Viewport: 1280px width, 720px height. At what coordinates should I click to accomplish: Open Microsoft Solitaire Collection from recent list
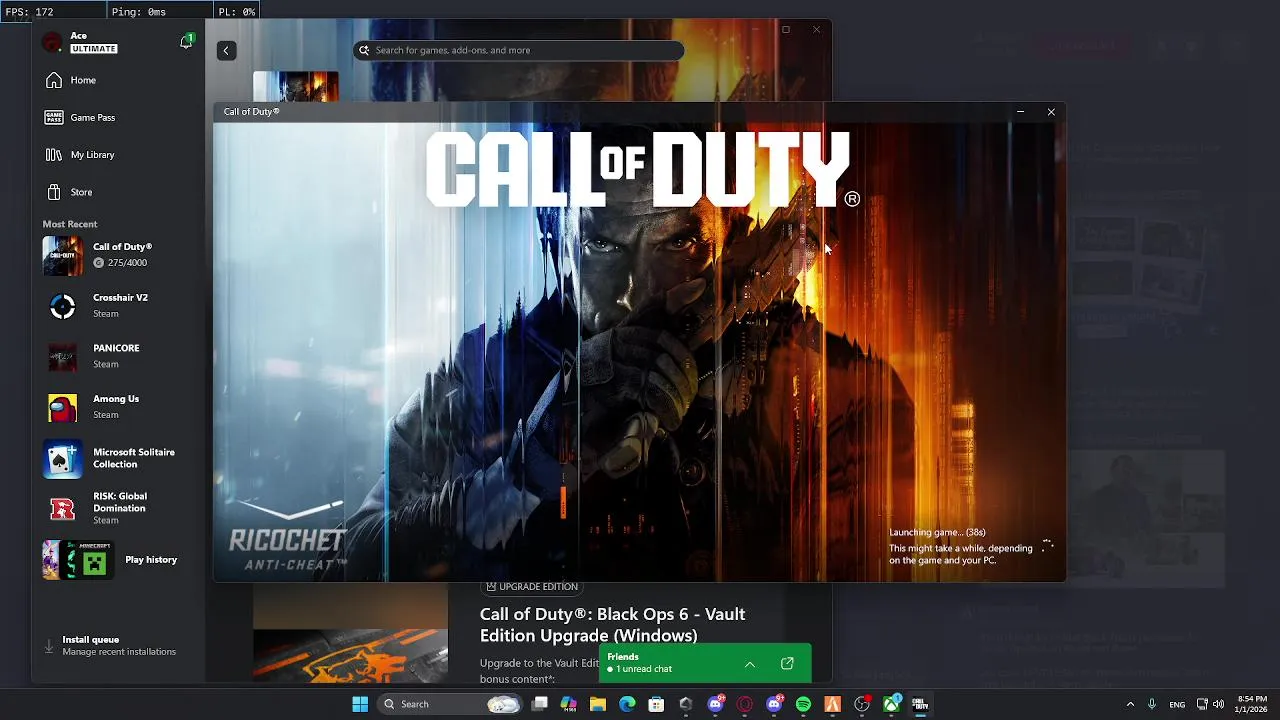click(x=118, y=458)
